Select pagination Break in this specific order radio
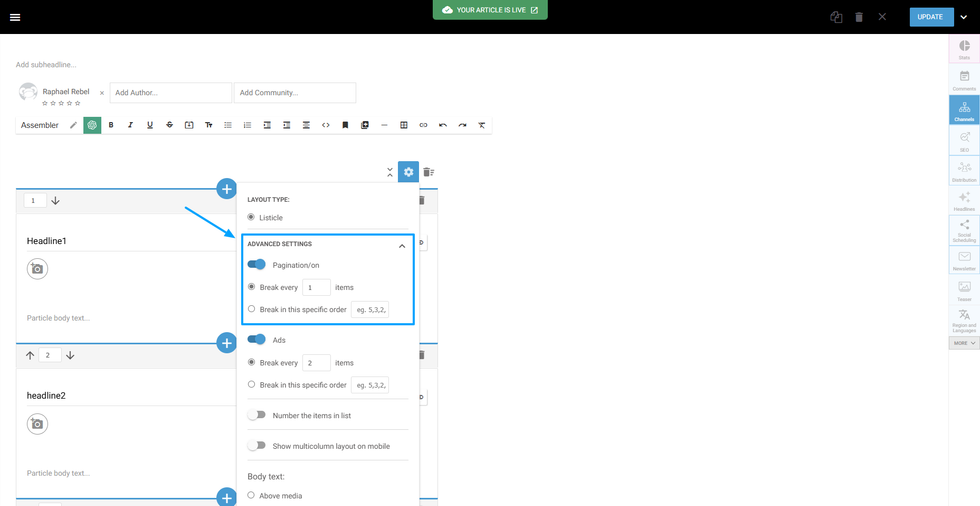980x506 pixels. coord(251,309)
